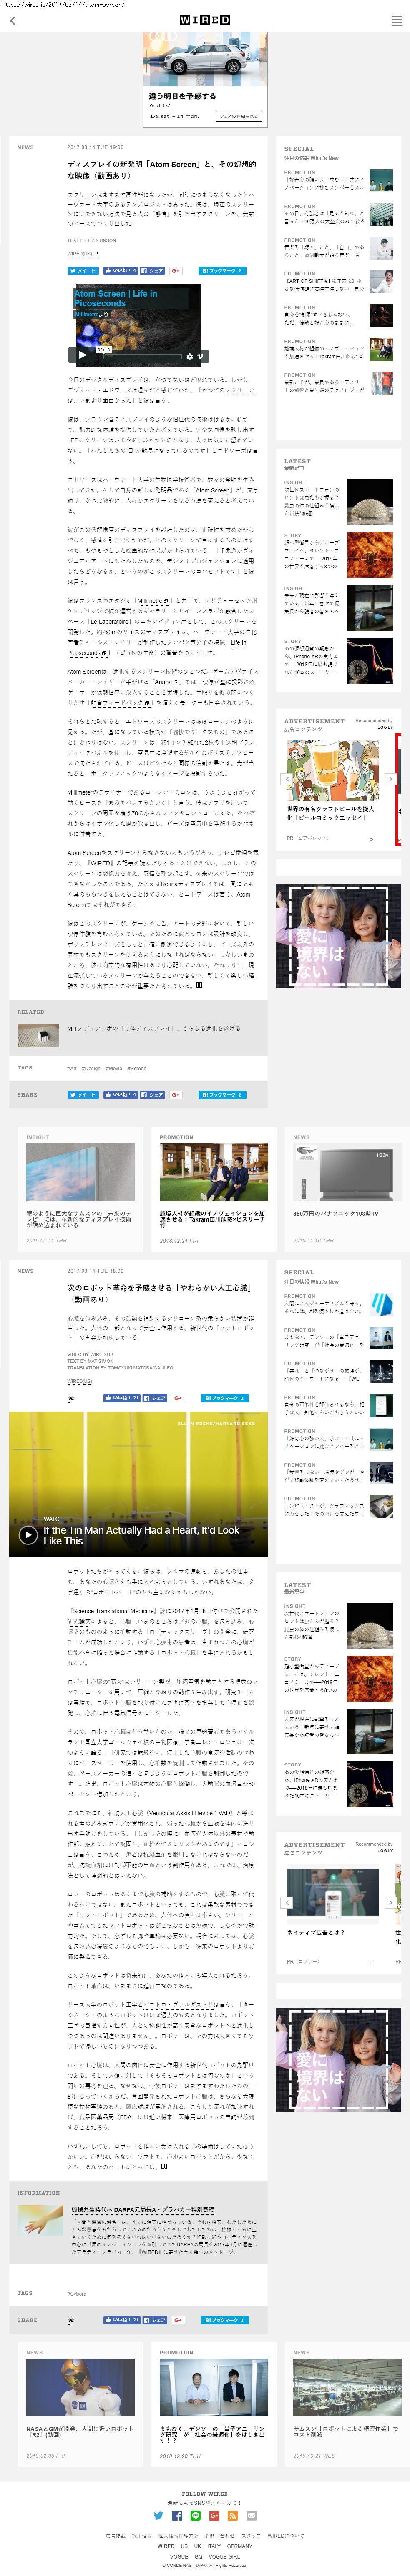Click the mail newsletter icon in footer

tap(251, 2515)
